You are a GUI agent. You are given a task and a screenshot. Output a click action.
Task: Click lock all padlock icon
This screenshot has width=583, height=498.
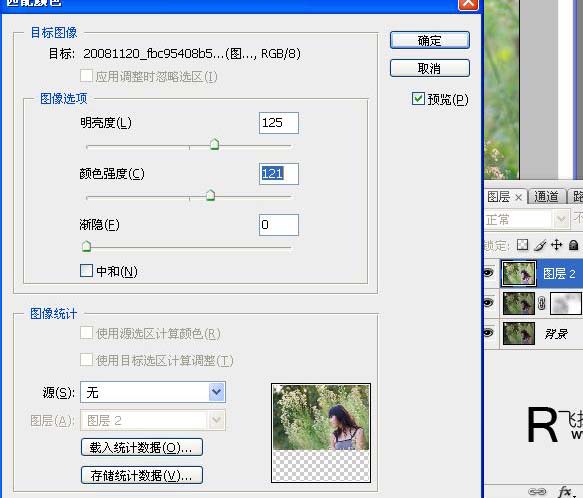(574, 245)
